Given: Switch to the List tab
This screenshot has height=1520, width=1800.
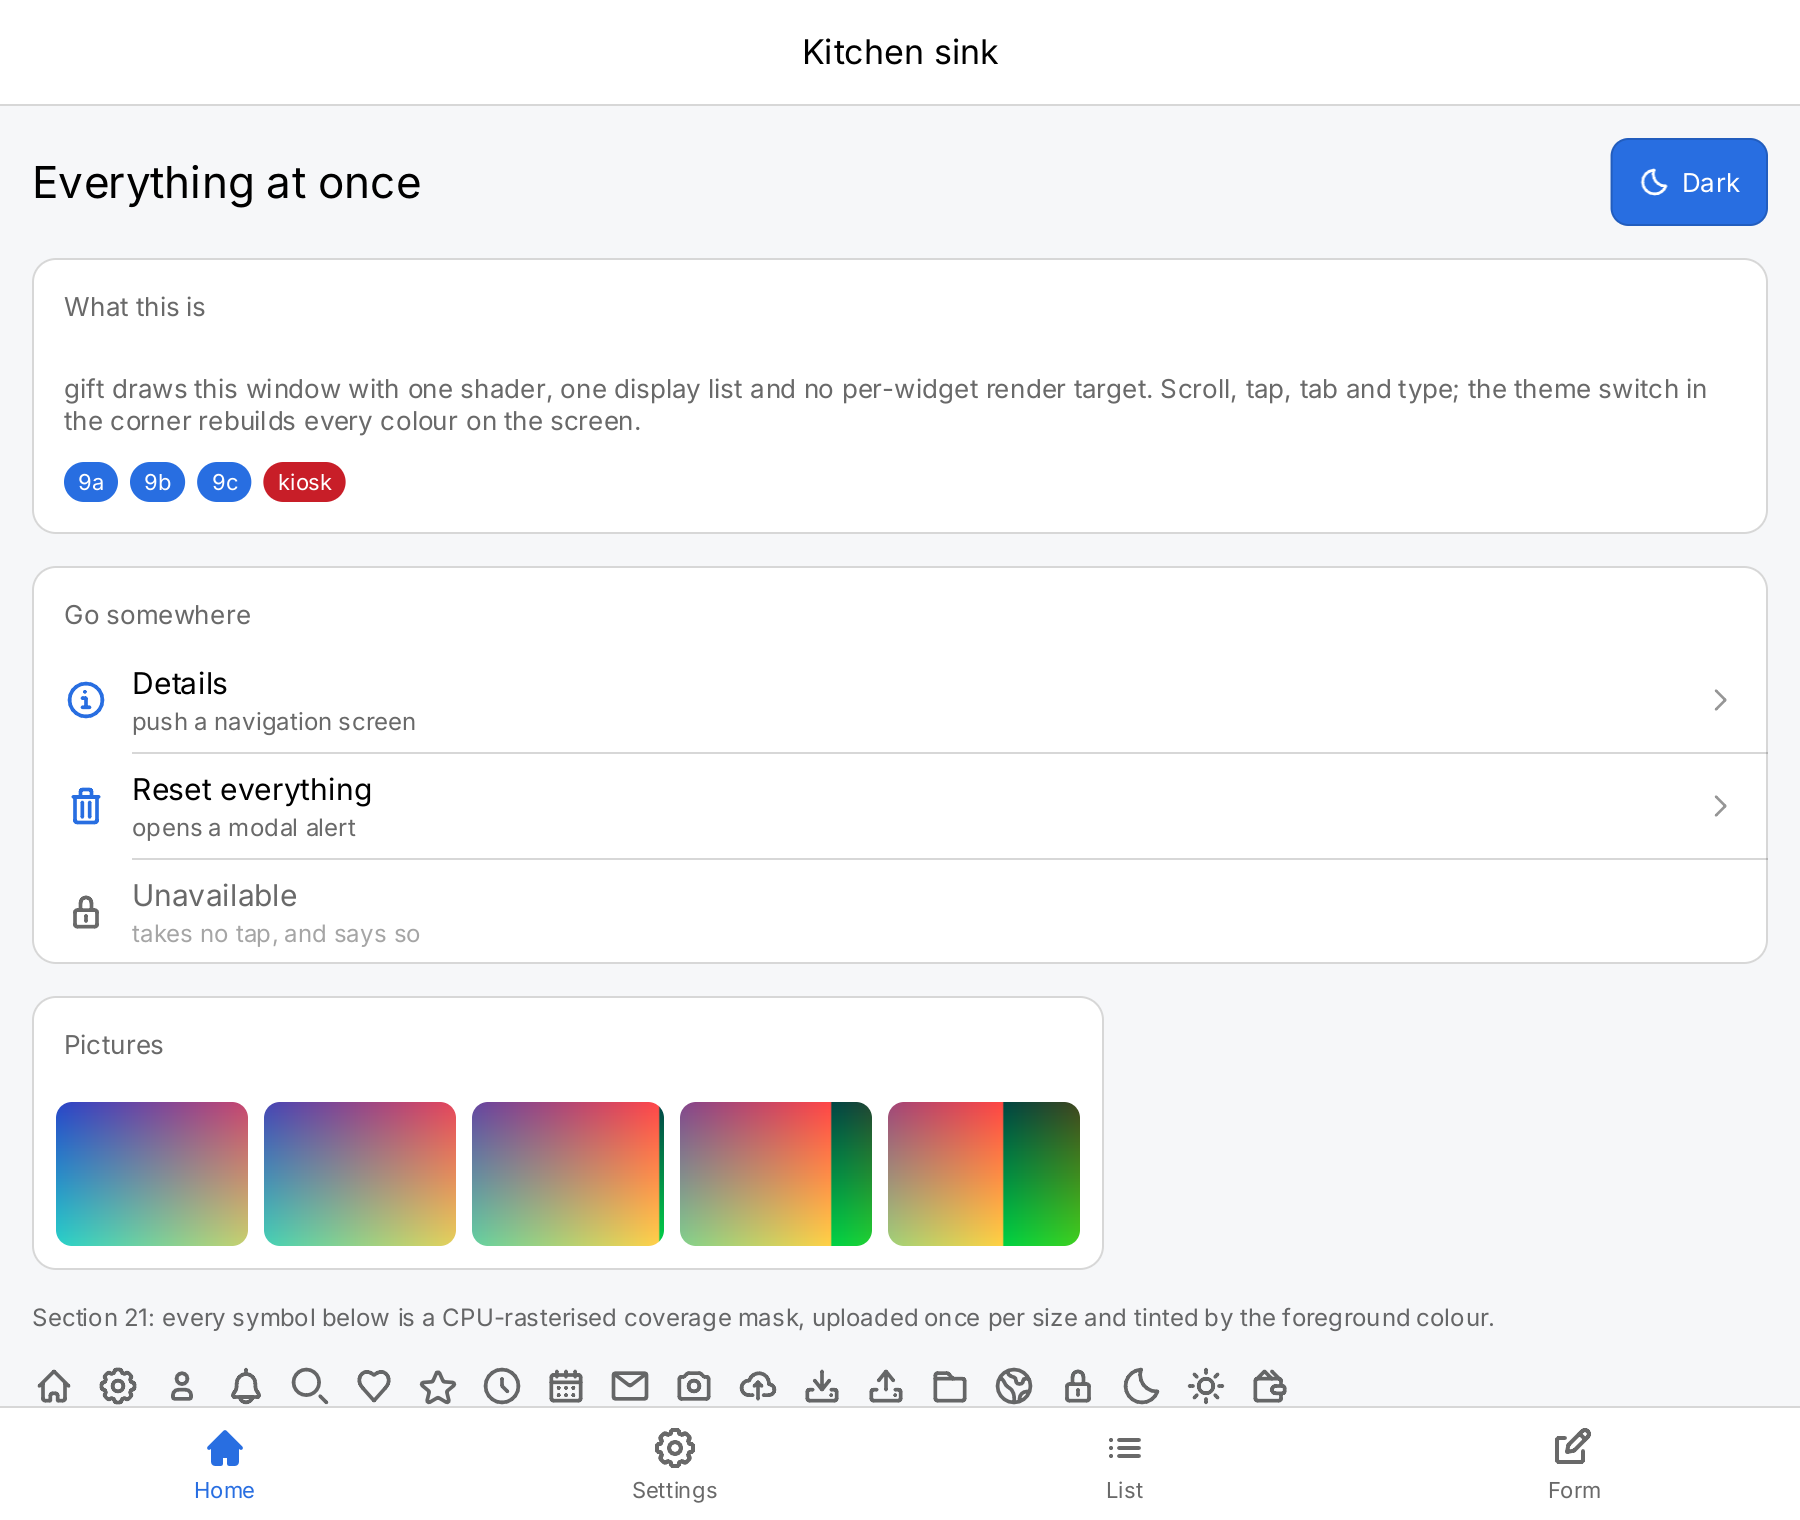Looking at the screenshot, I should 1125,1464.
